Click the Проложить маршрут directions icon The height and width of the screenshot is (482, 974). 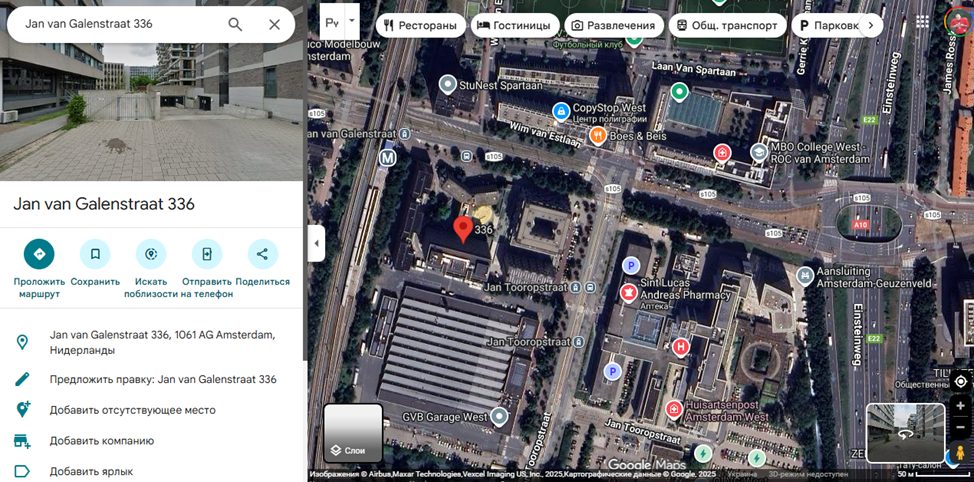point(39,254)
